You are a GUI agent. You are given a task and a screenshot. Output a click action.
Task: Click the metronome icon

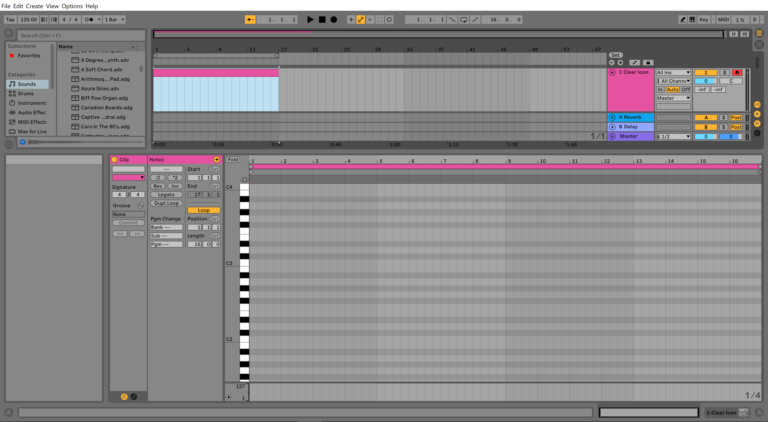91,20
